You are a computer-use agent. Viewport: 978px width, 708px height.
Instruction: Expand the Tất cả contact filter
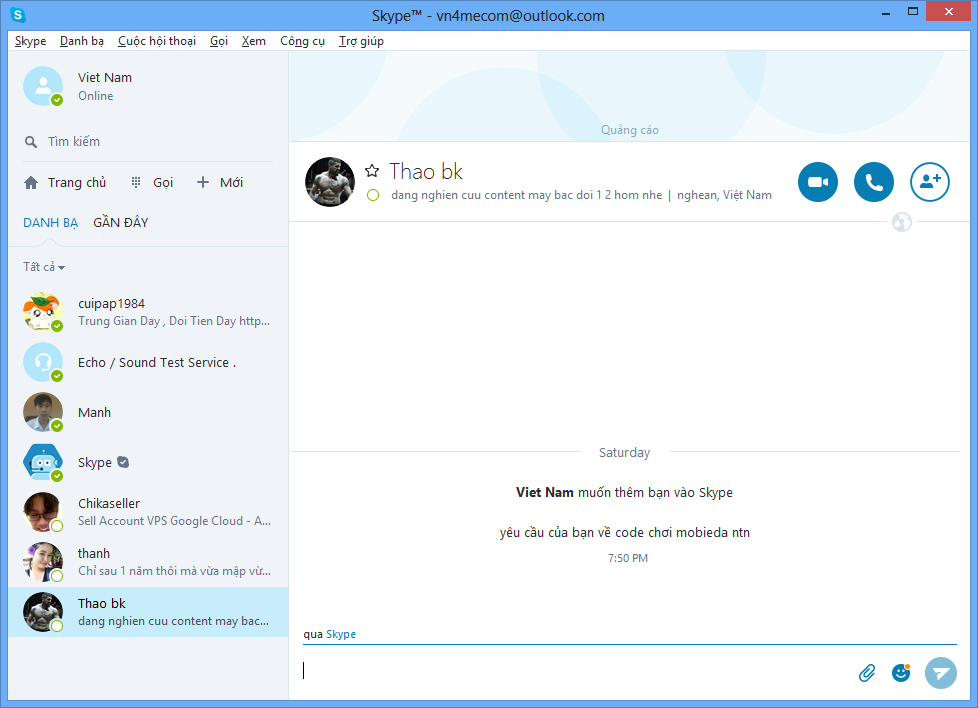[44, 267]
